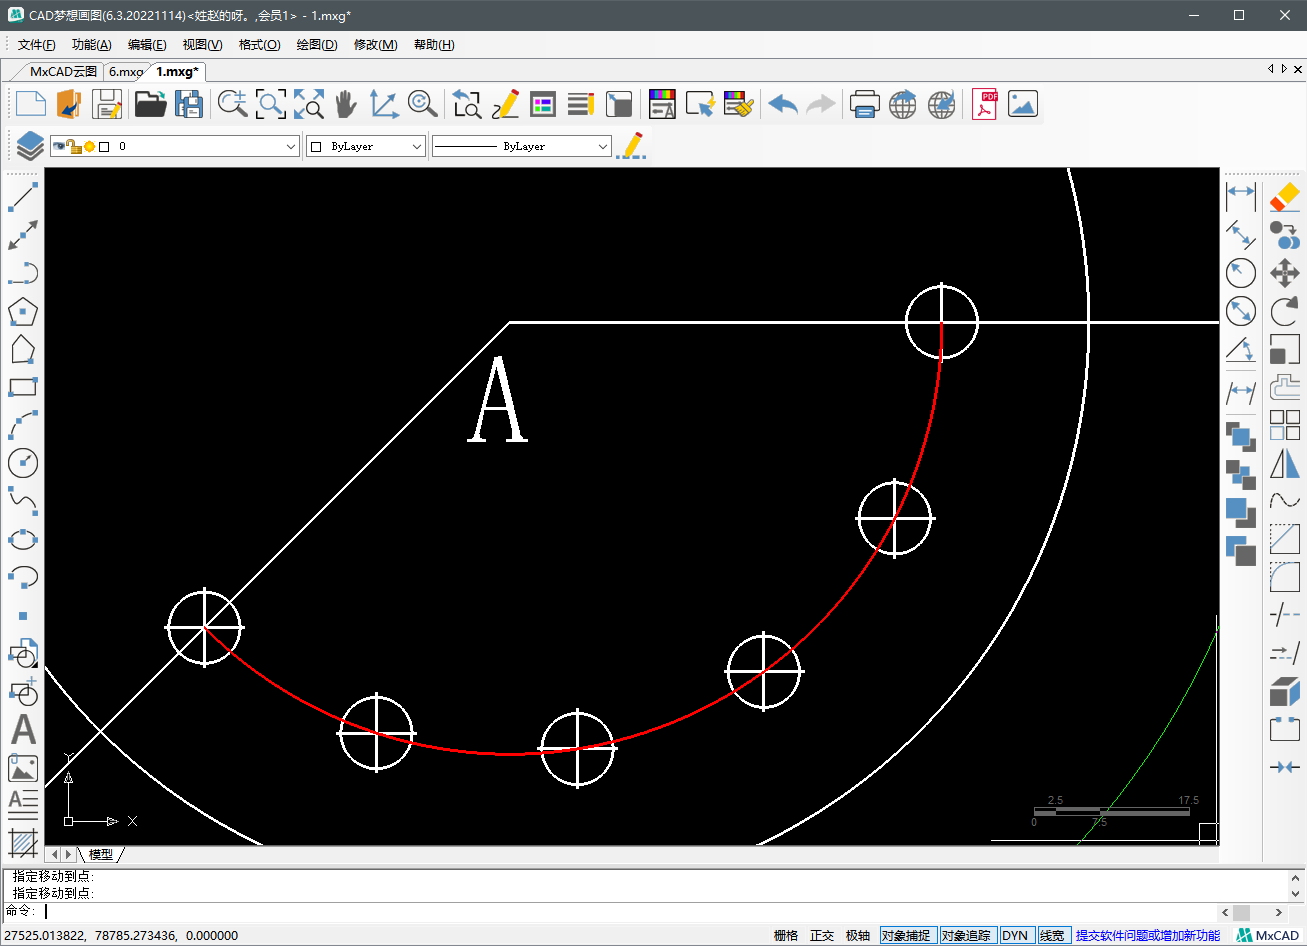Click the Zoom Extents arrows icon
This screenshot has height=946, width=1307.
coord(309,104)
